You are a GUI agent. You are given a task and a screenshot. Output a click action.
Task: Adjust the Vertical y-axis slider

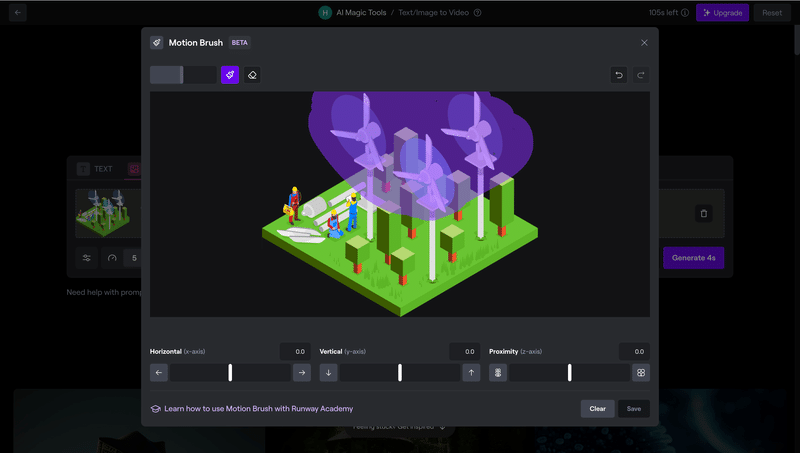pyautogui.click(x=400, y=372)
